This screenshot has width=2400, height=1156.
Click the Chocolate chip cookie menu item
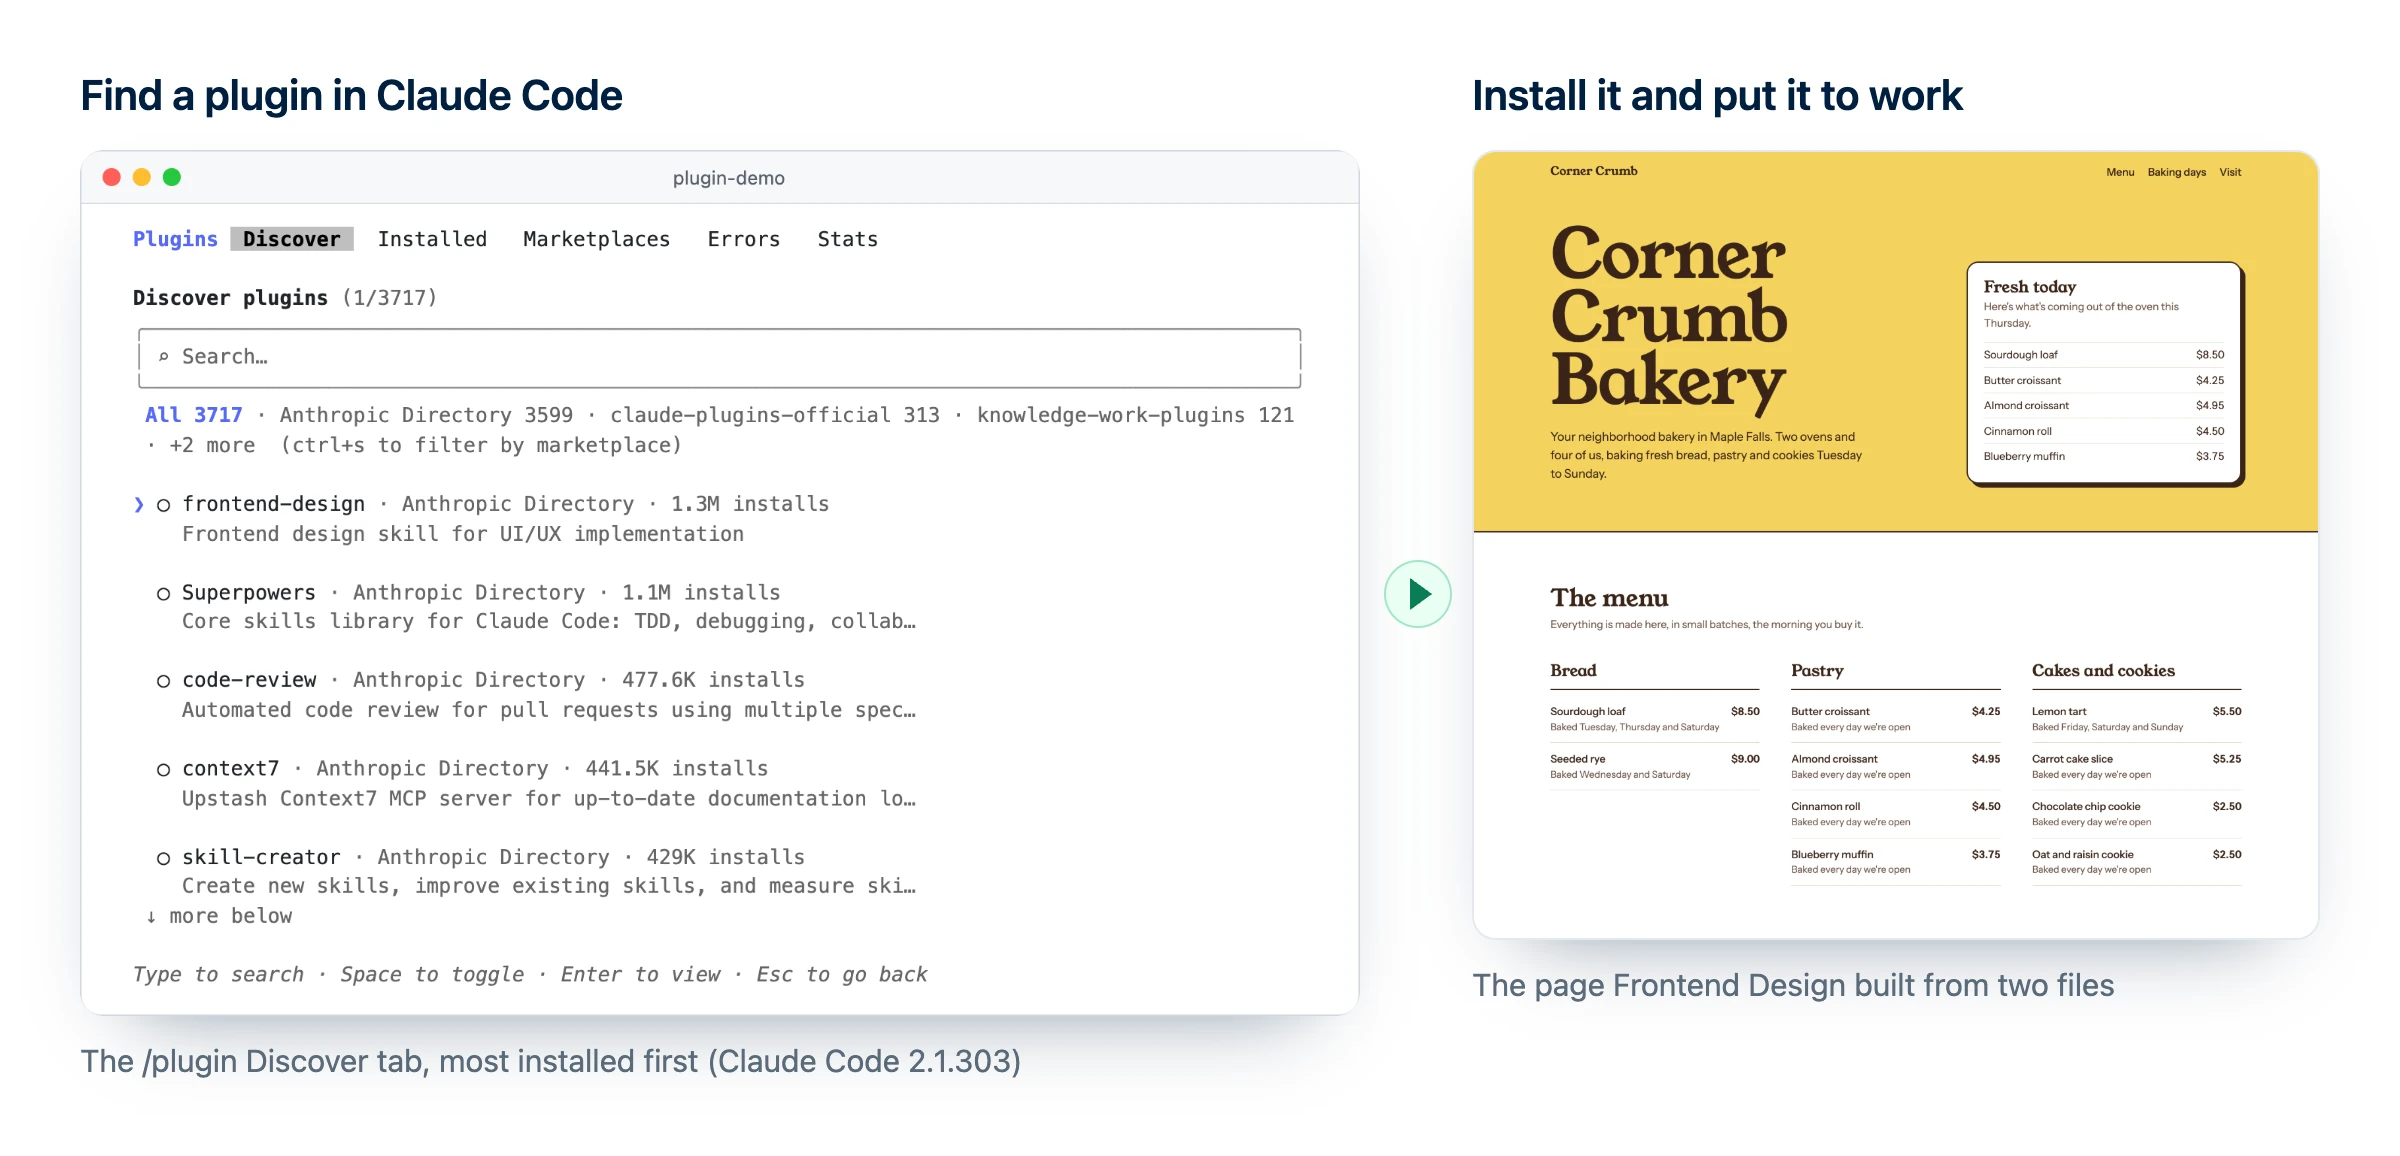[x=2136, y=814]
